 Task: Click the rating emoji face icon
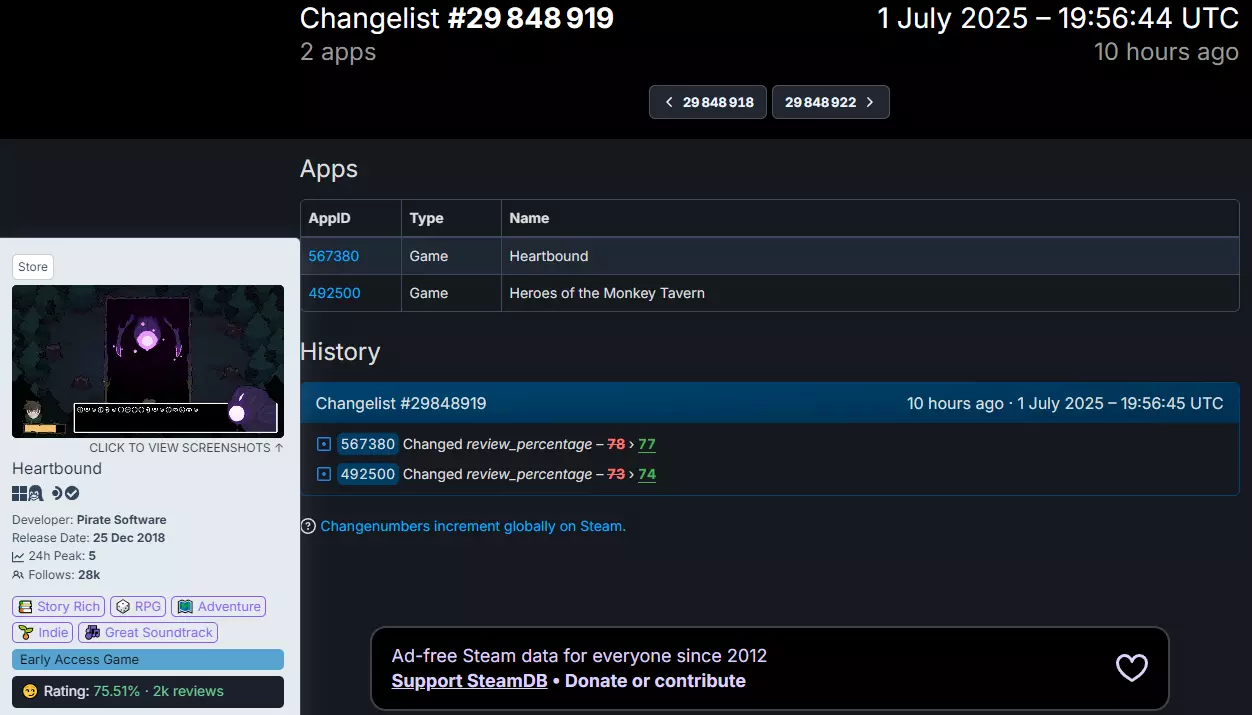30,691
